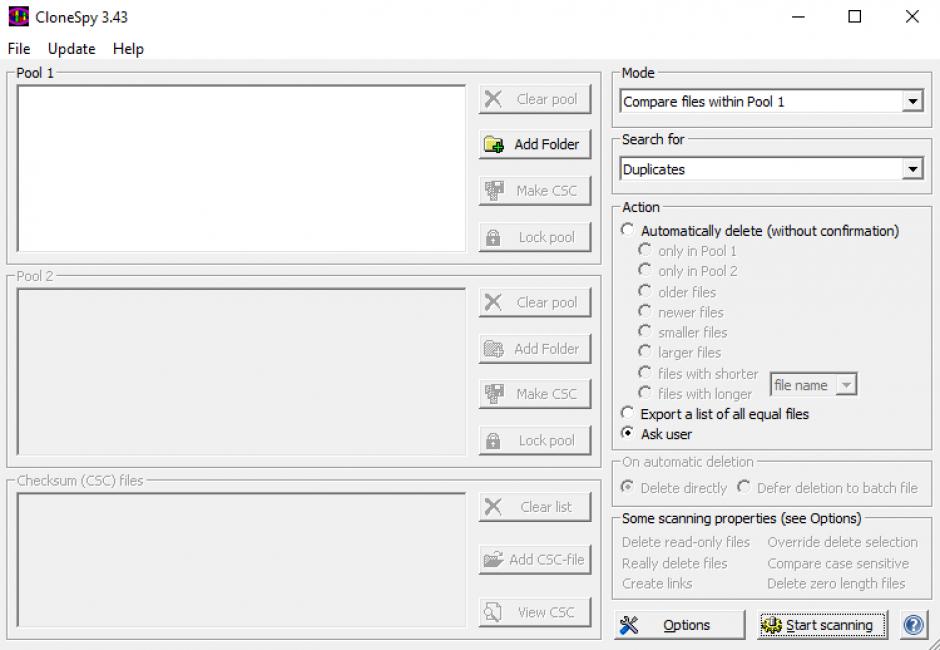Click the blue help question mark icon
Screen dimensions: 940x650
coord(913,625)
